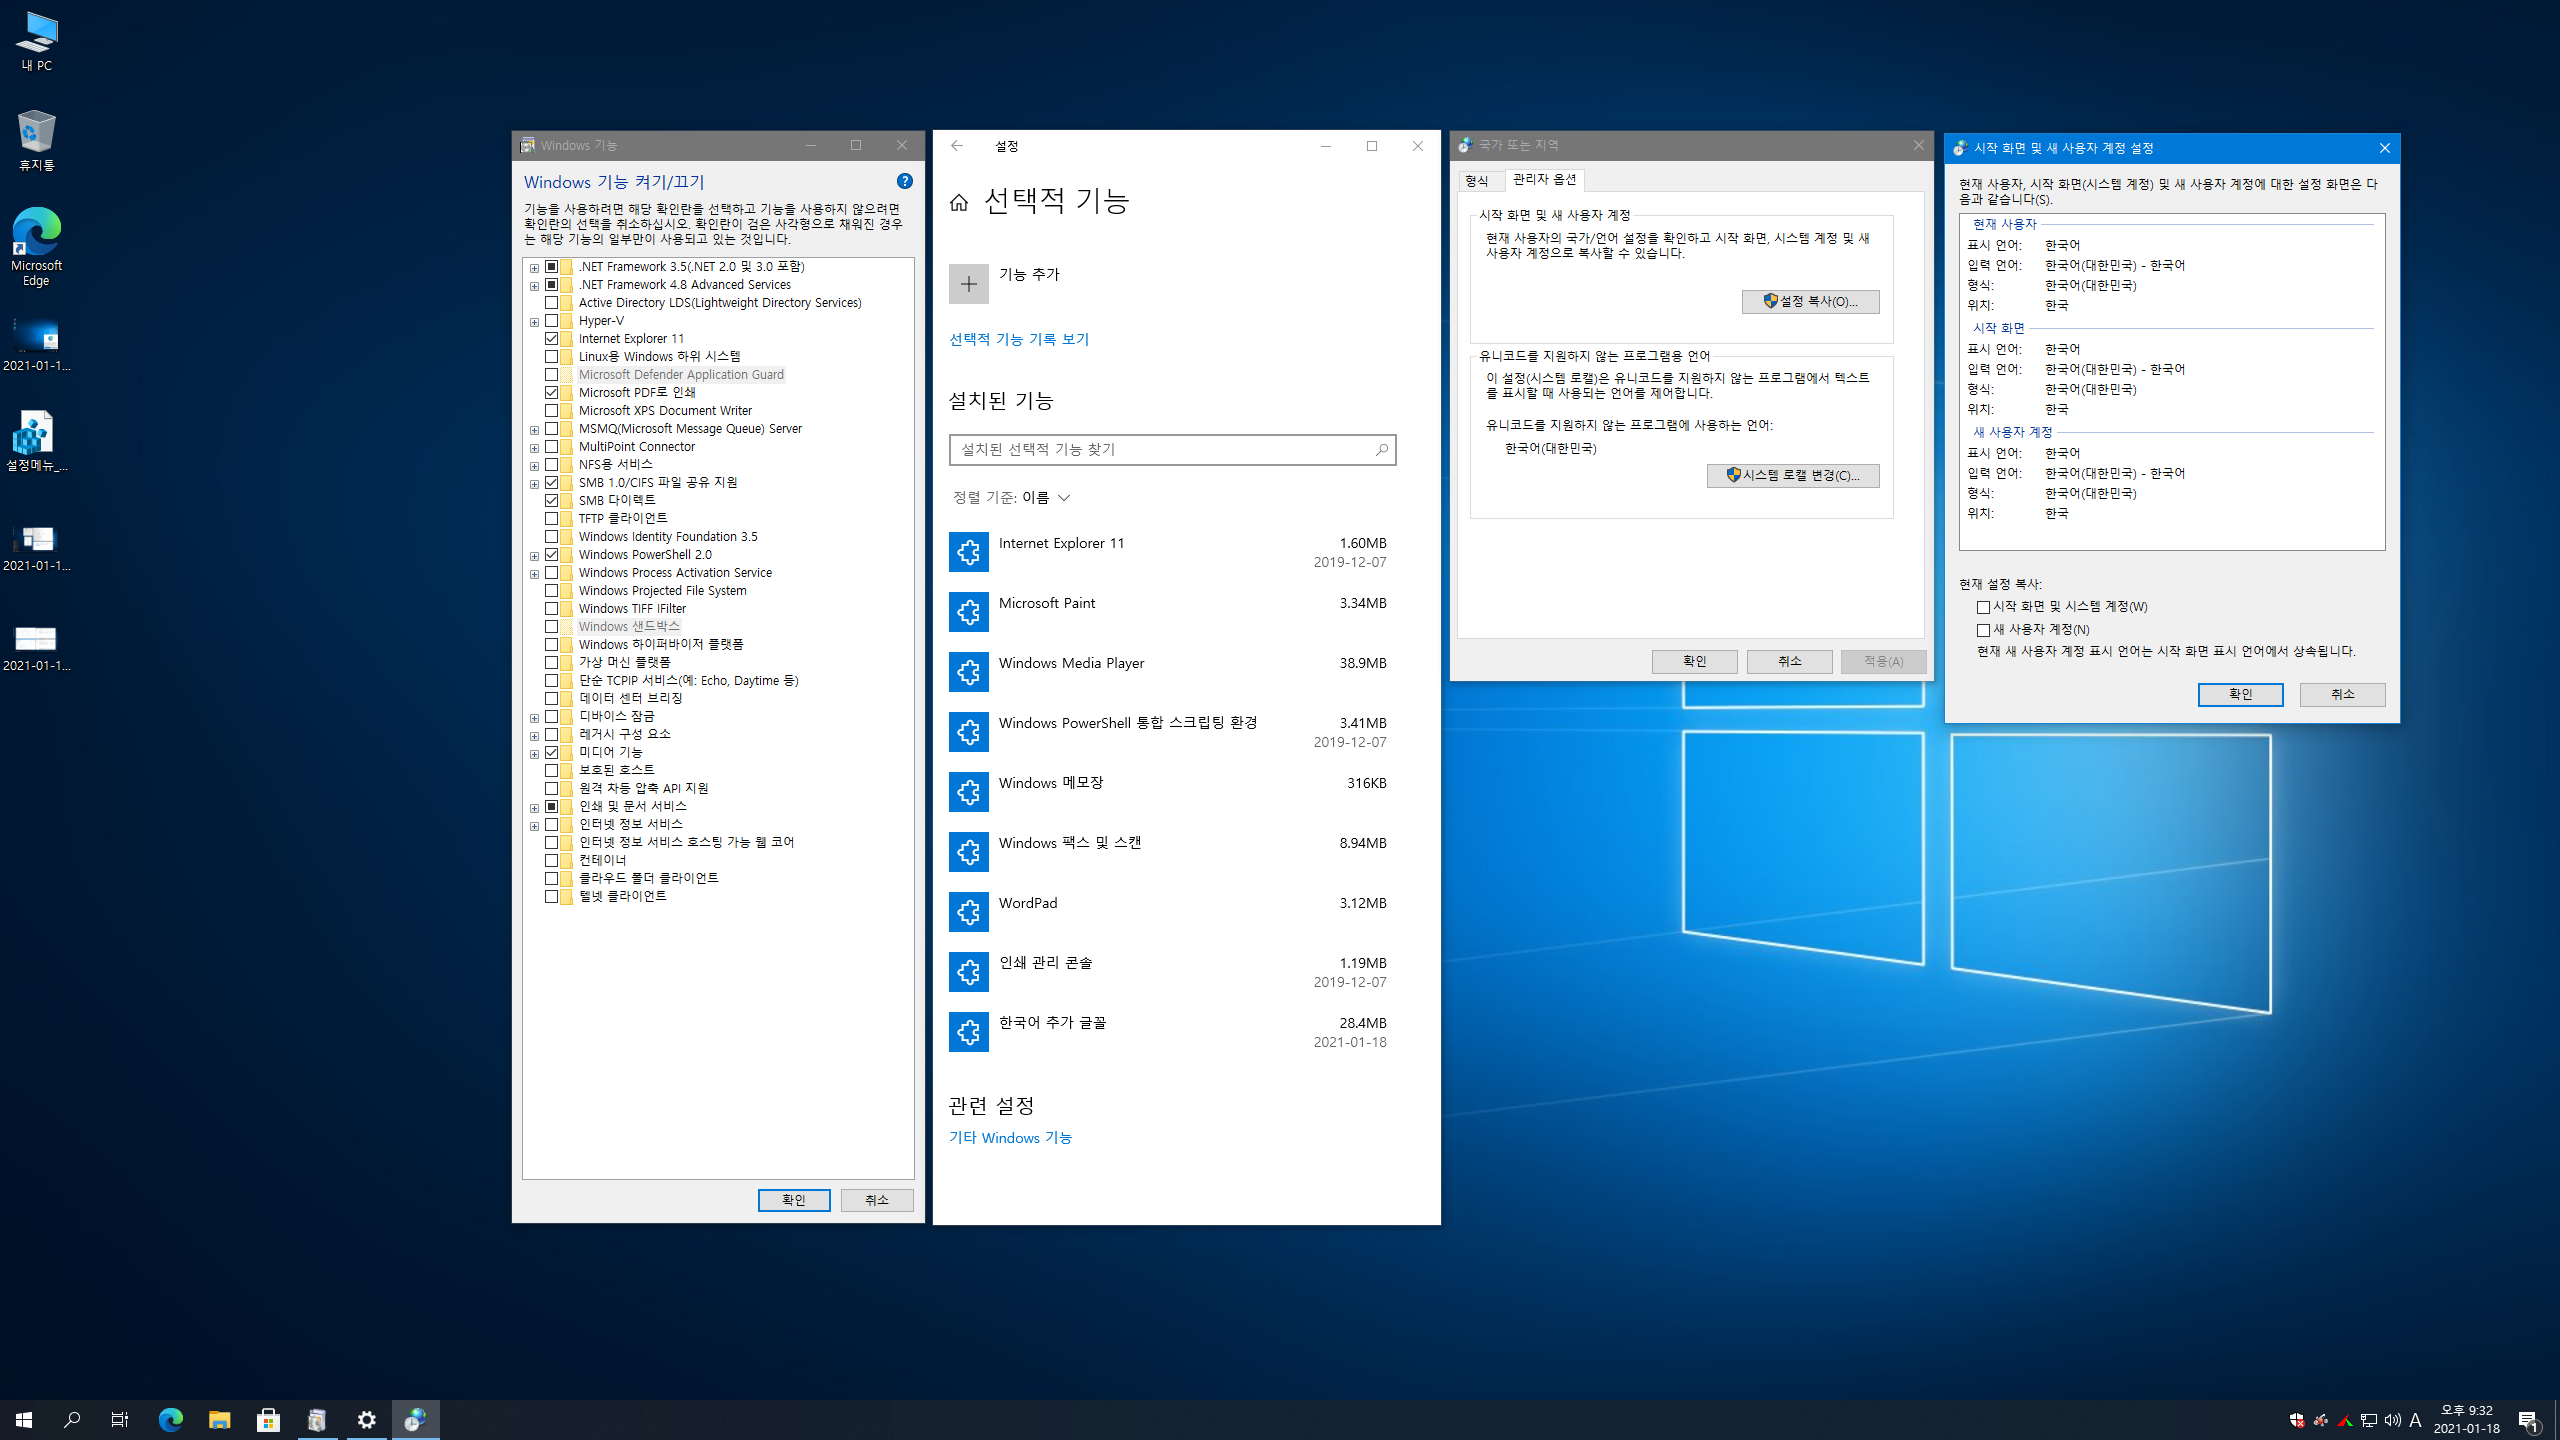This screenshot has width=2560, height=1440.
Task: Click the back arrow in Settings window
Action: [x=957, y=146]
